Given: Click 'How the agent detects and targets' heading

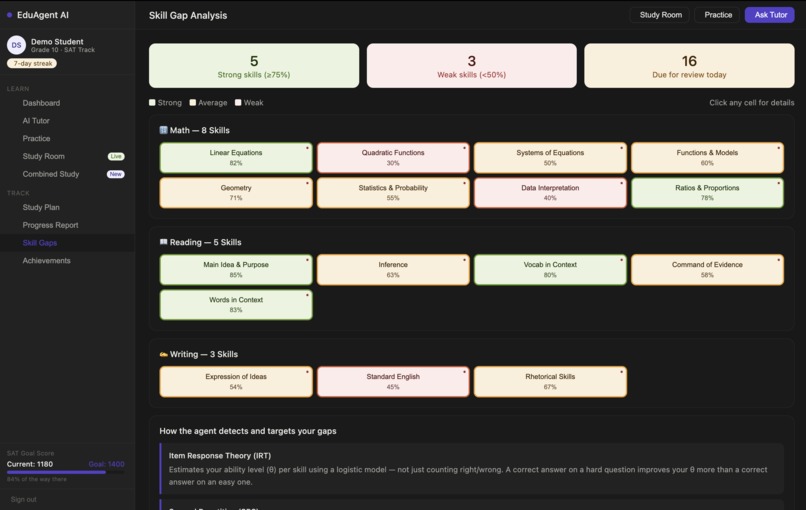Looking at the screenshot, I should click(x=248, y=431).
